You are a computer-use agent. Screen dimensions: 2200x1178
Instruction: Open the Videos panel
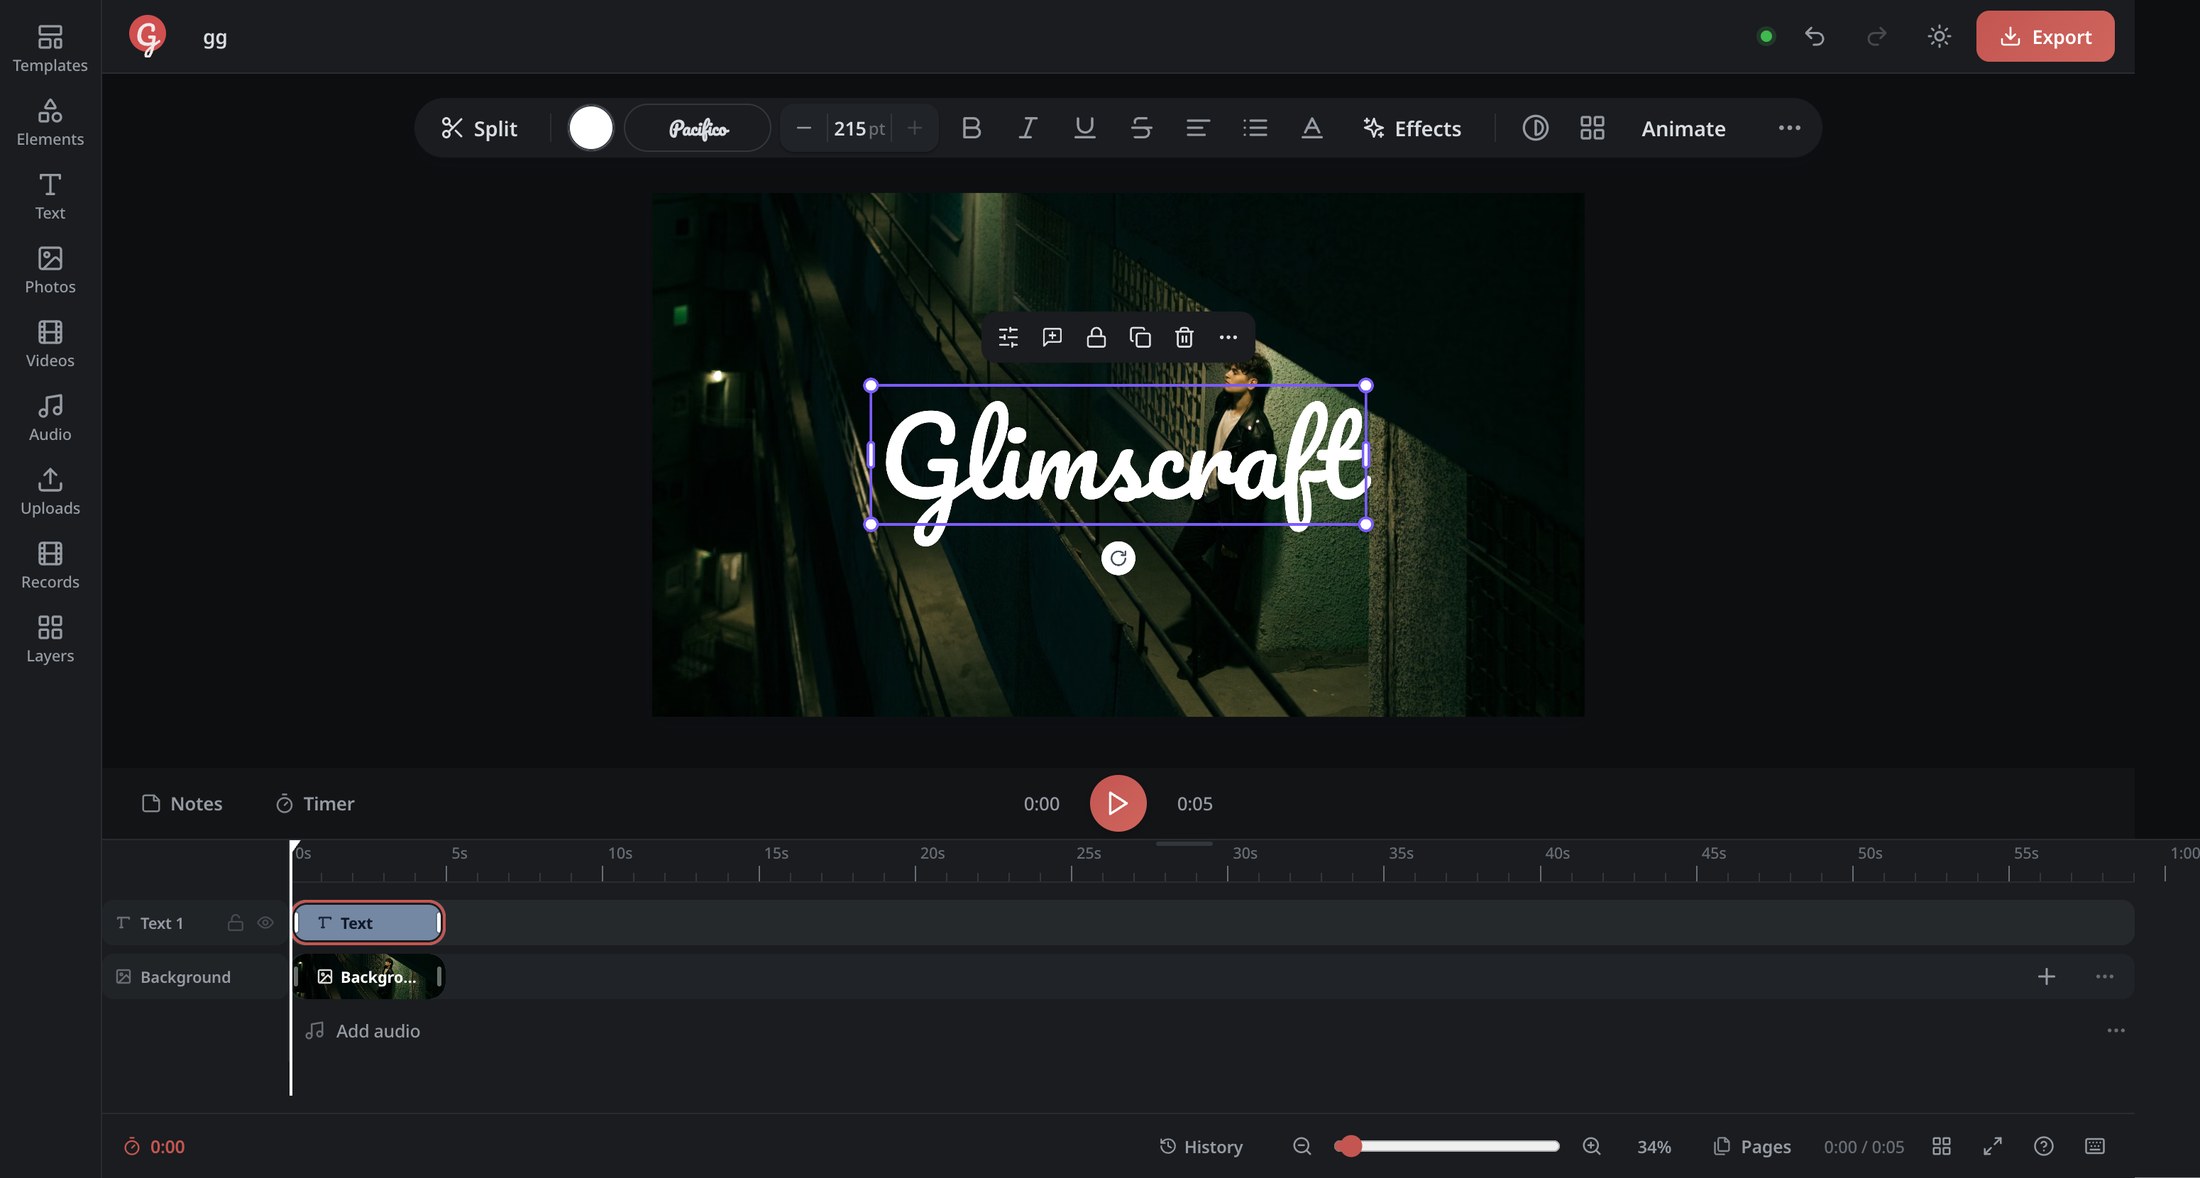(x=50, y=344)
